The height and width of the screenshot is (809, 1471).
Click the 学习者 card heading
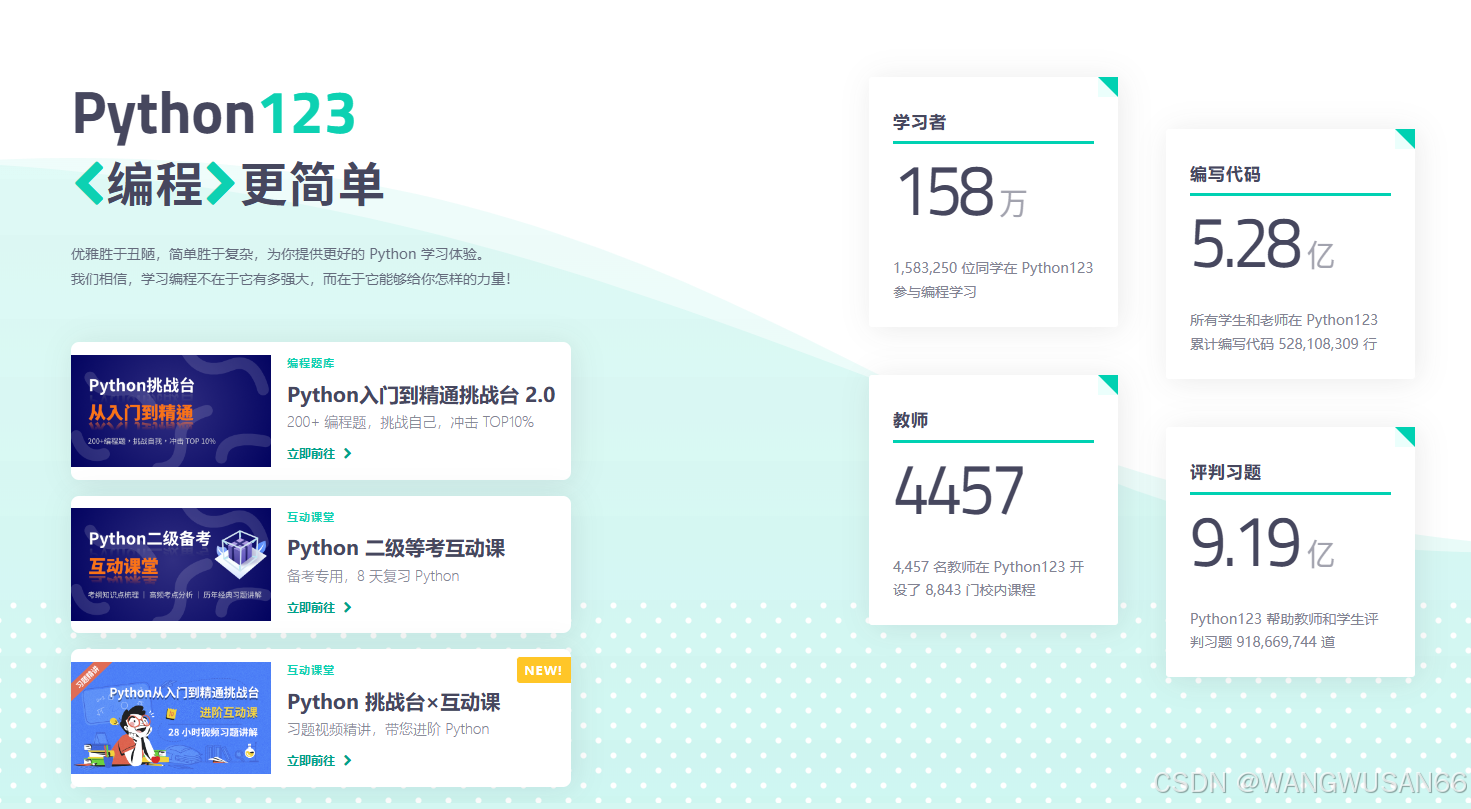point(919,122)
